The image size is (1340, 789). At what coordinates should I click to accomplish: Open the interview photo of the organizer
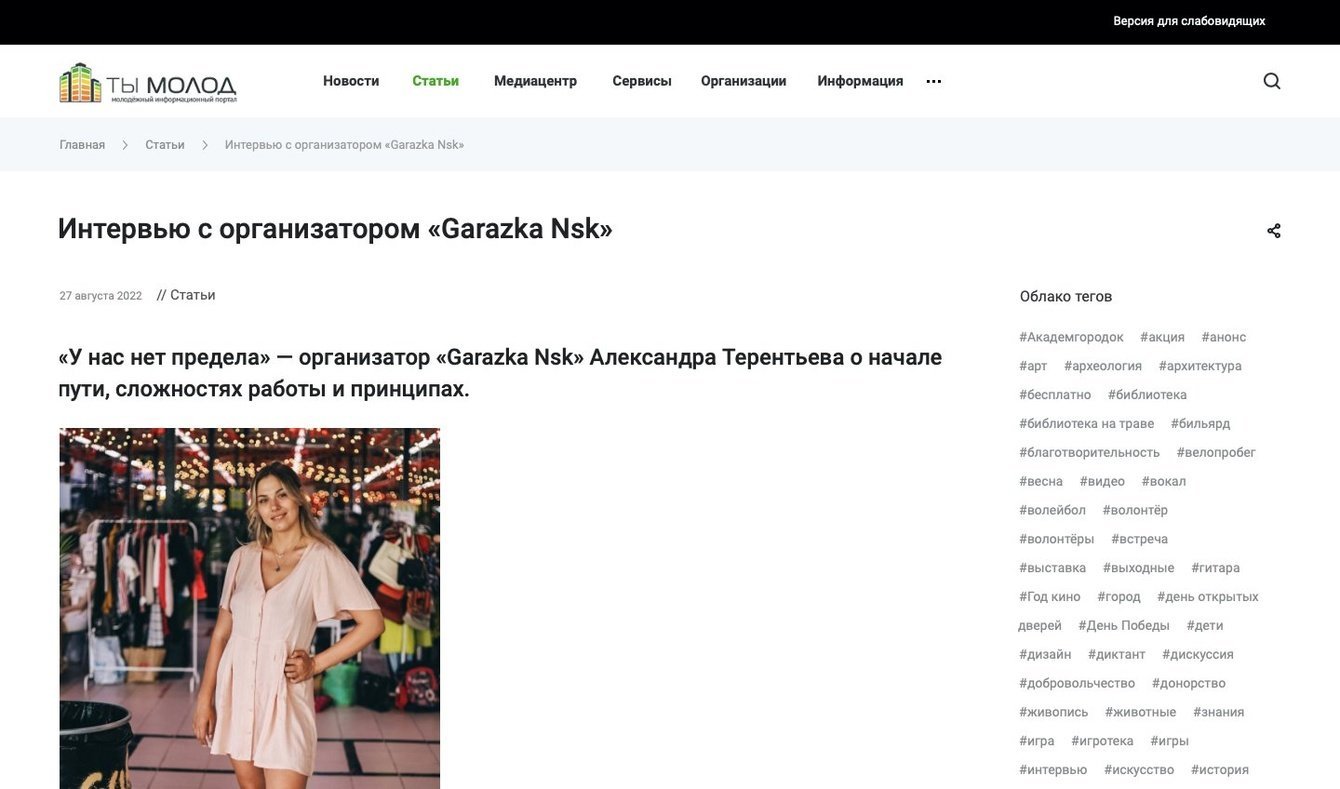coord(250,608)
